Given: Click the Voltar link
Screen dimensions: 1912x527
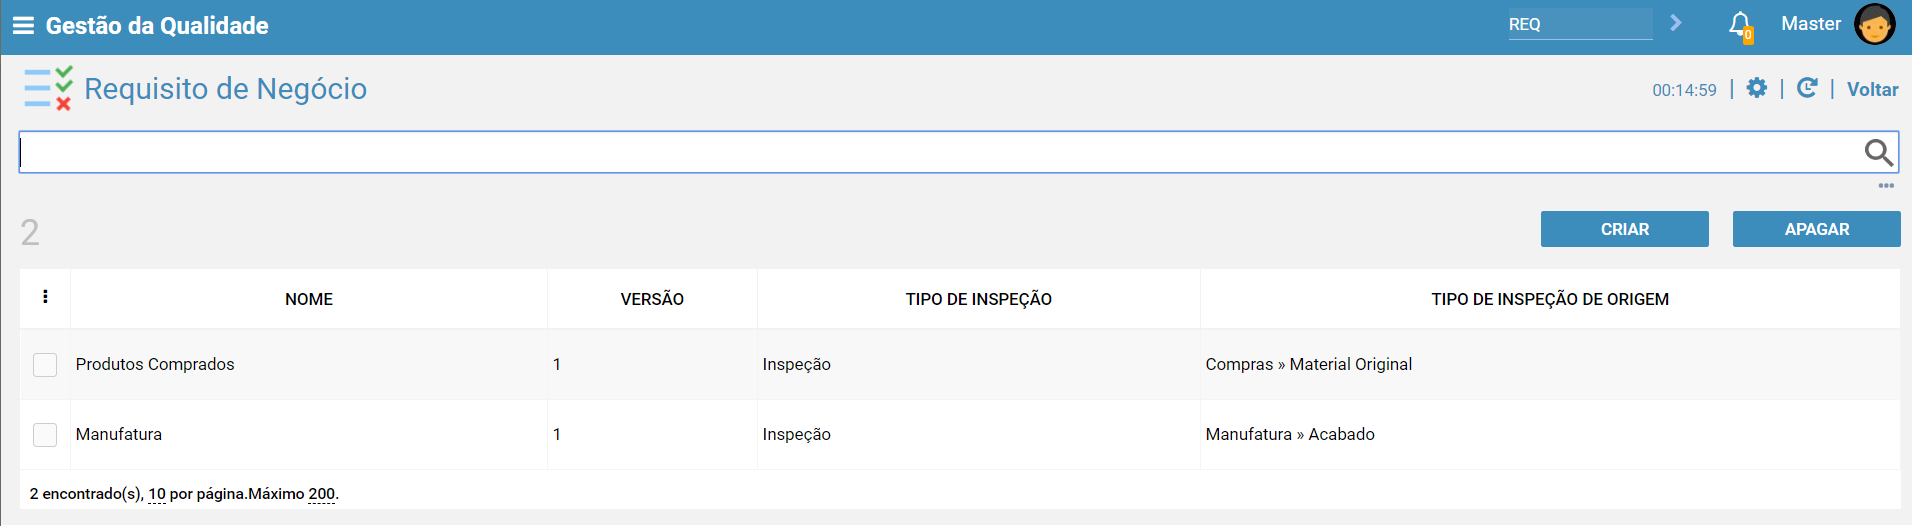Looking at the screenshot, I should coord(1872,89).
